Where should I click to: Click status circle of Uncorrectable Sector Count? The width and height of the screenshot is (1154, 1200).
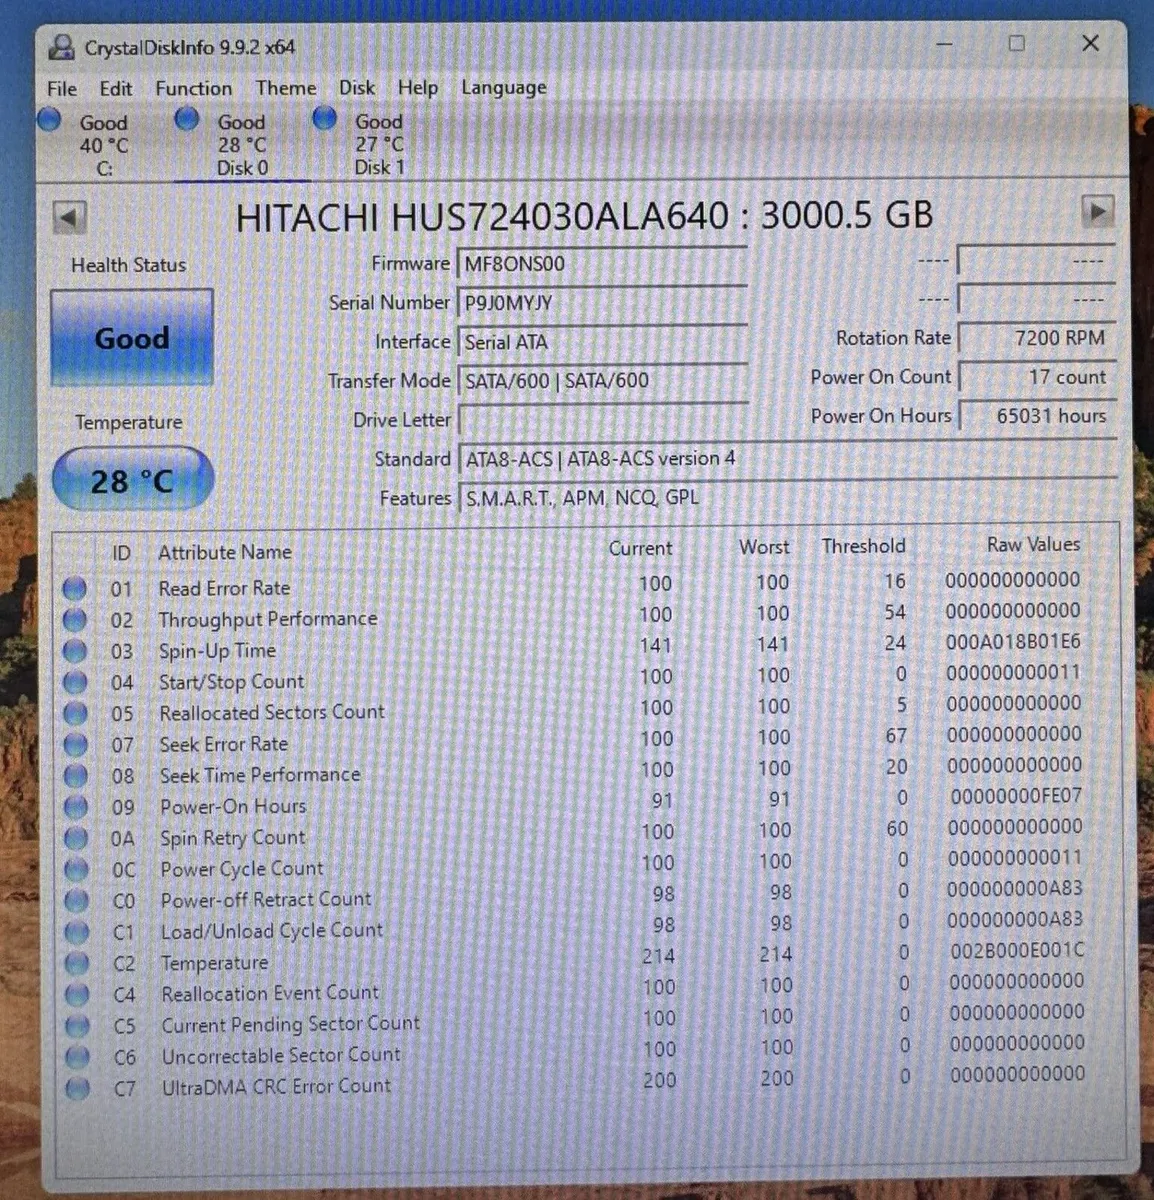tap(77, 1057)
